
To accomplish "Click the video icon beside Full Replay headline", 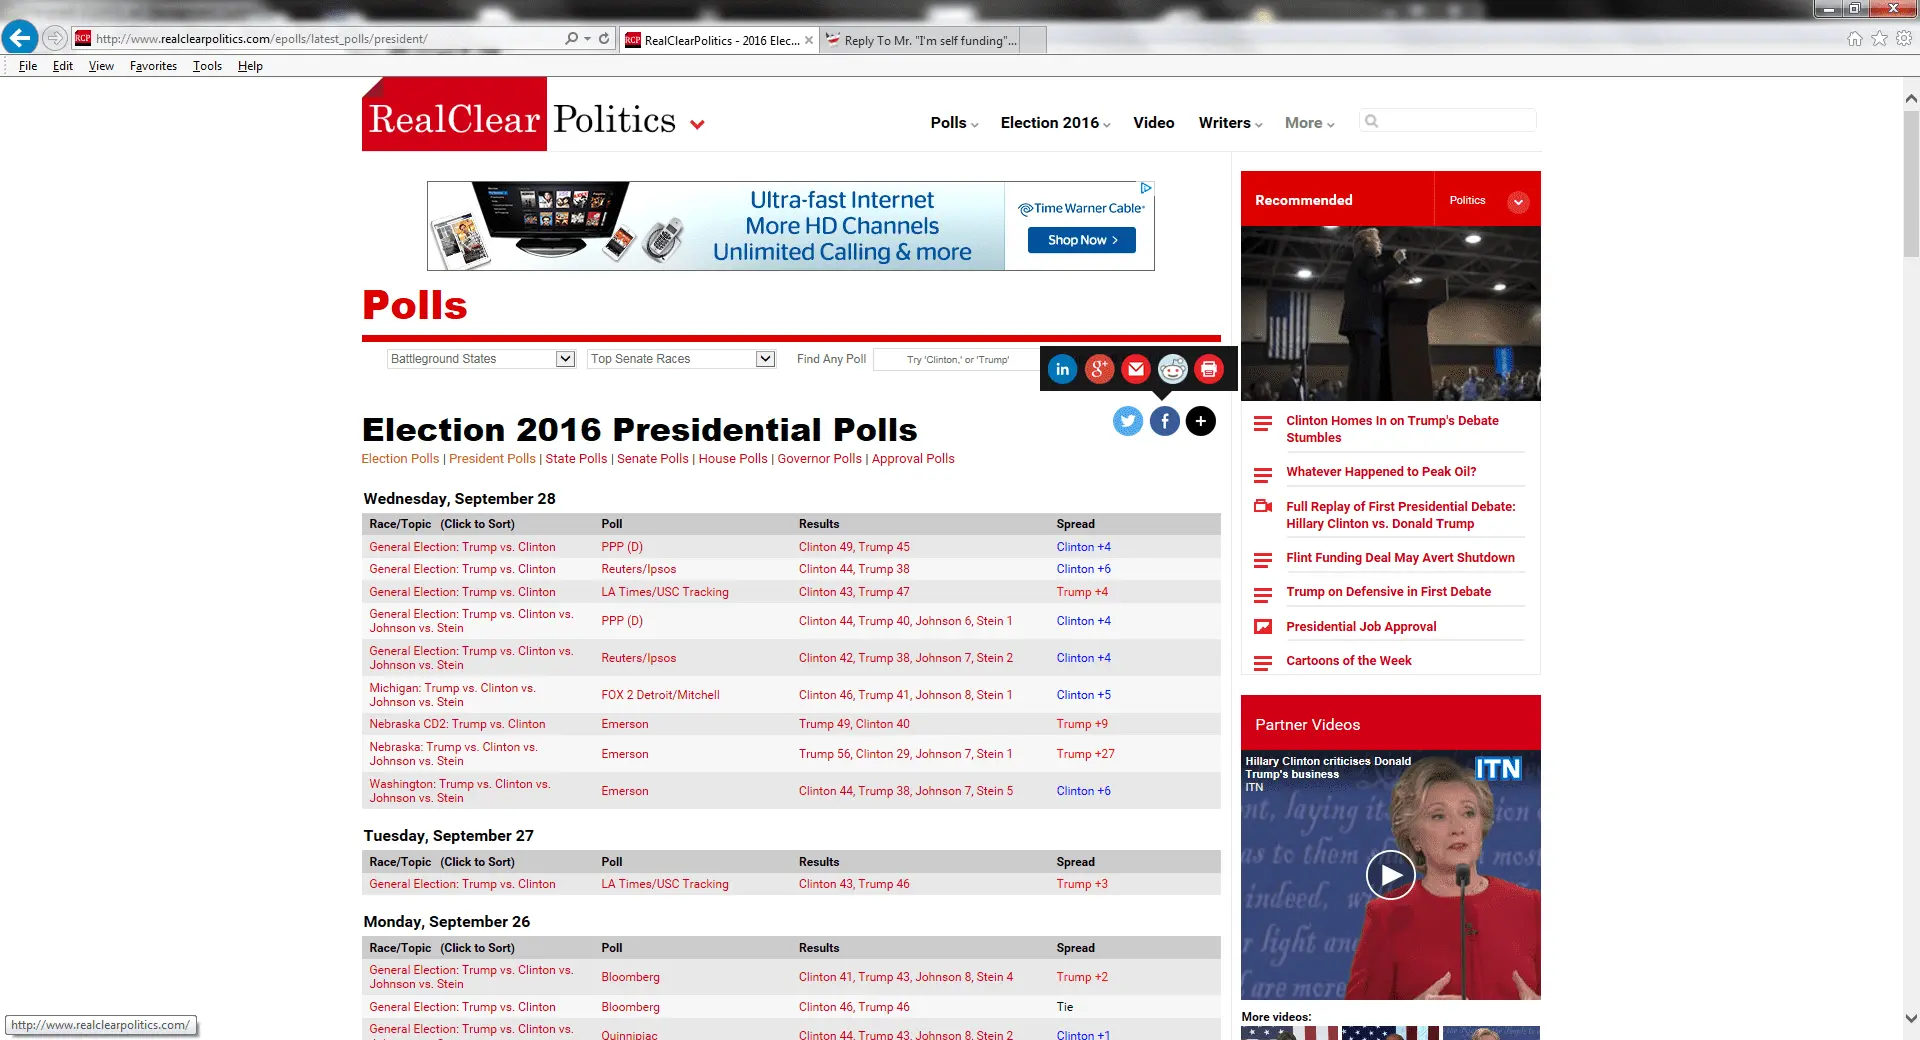I will (x=1263, y=506).
